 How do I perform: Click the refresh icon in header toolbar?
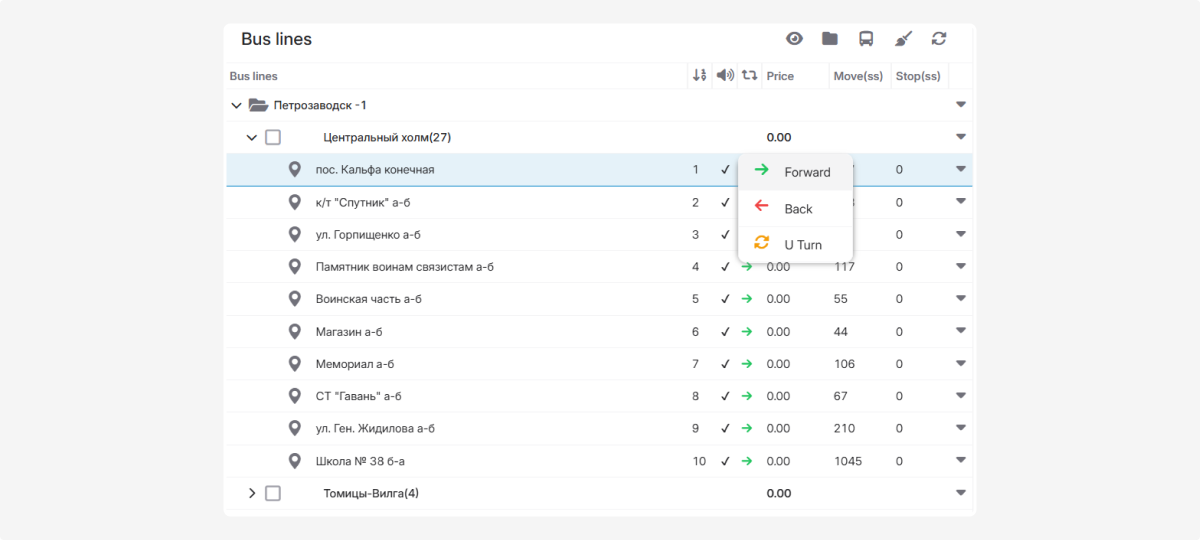coord(938,39)
